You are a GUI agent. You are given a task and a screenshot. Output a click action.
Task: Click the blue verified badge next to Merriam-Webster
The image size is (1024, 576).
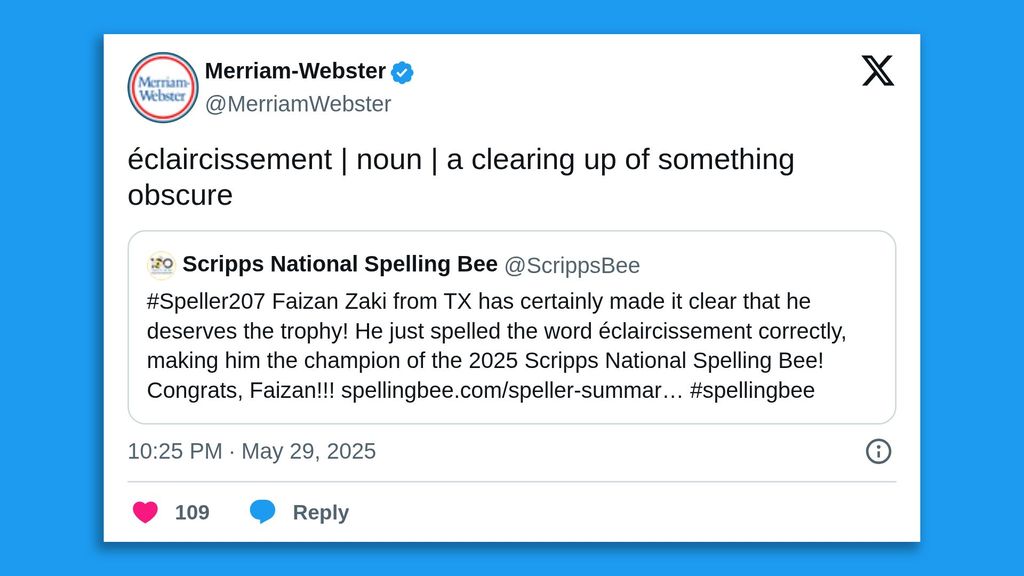tap(403, 71)
